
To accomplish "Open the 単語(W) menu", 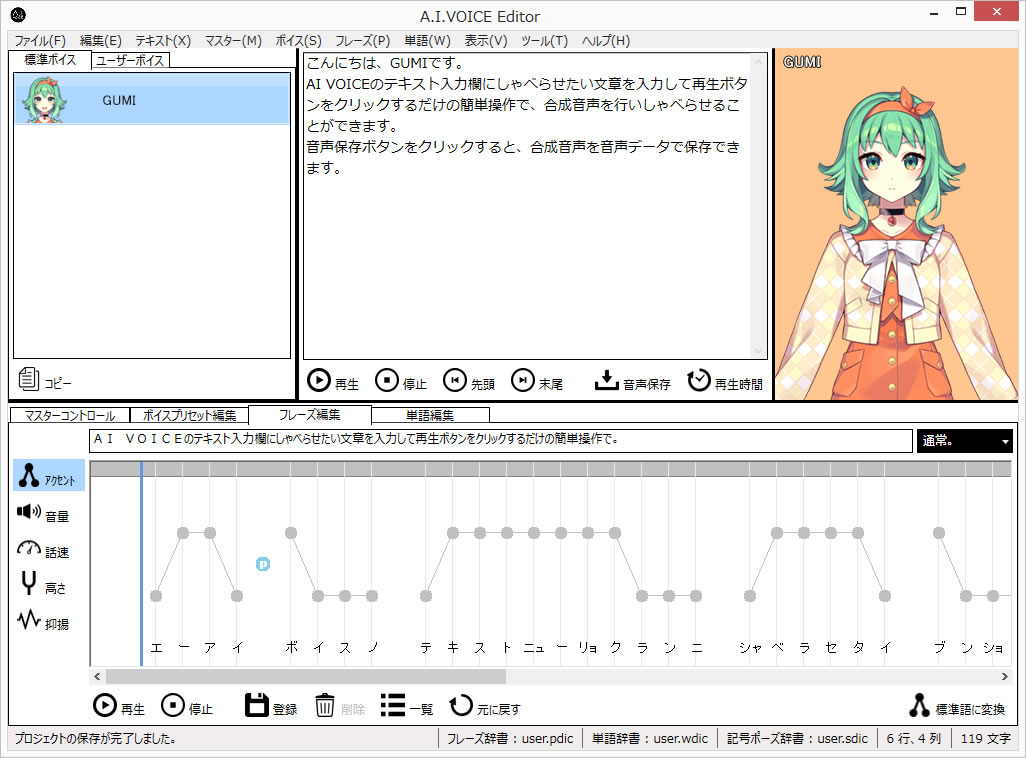I will pos(427,41).
